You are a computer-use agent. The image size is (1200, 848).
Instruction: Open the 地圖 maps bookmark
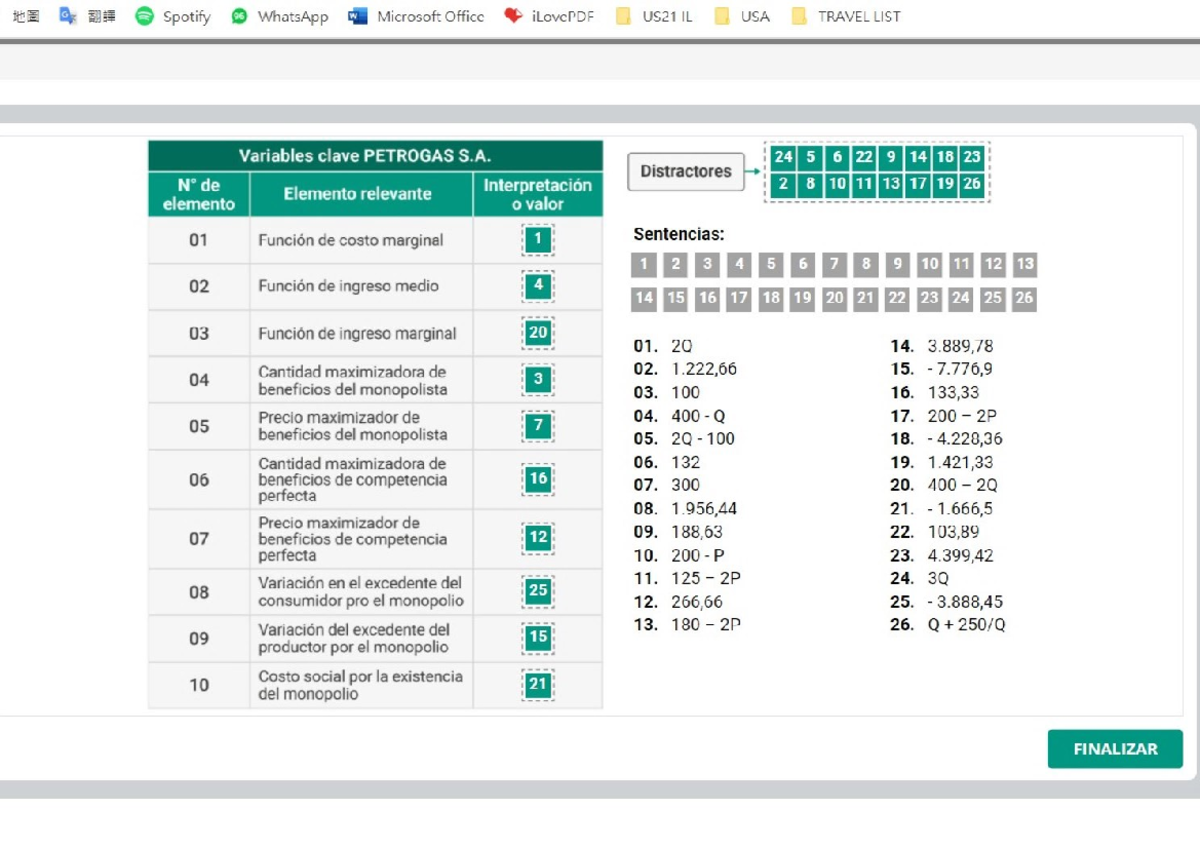(26, 16)
